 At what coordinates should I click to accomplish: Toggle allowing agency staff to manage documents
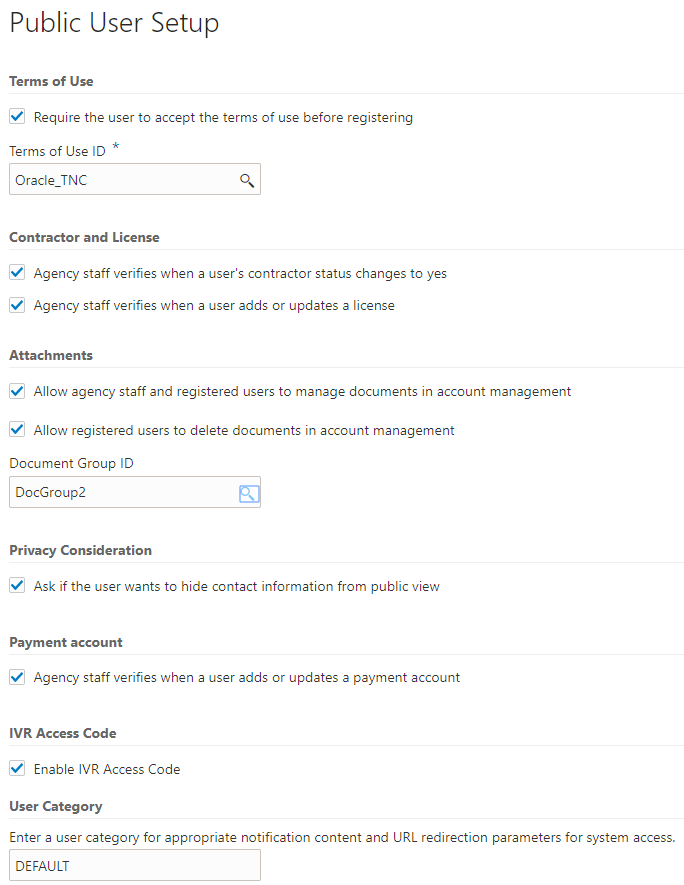[17, 390]
